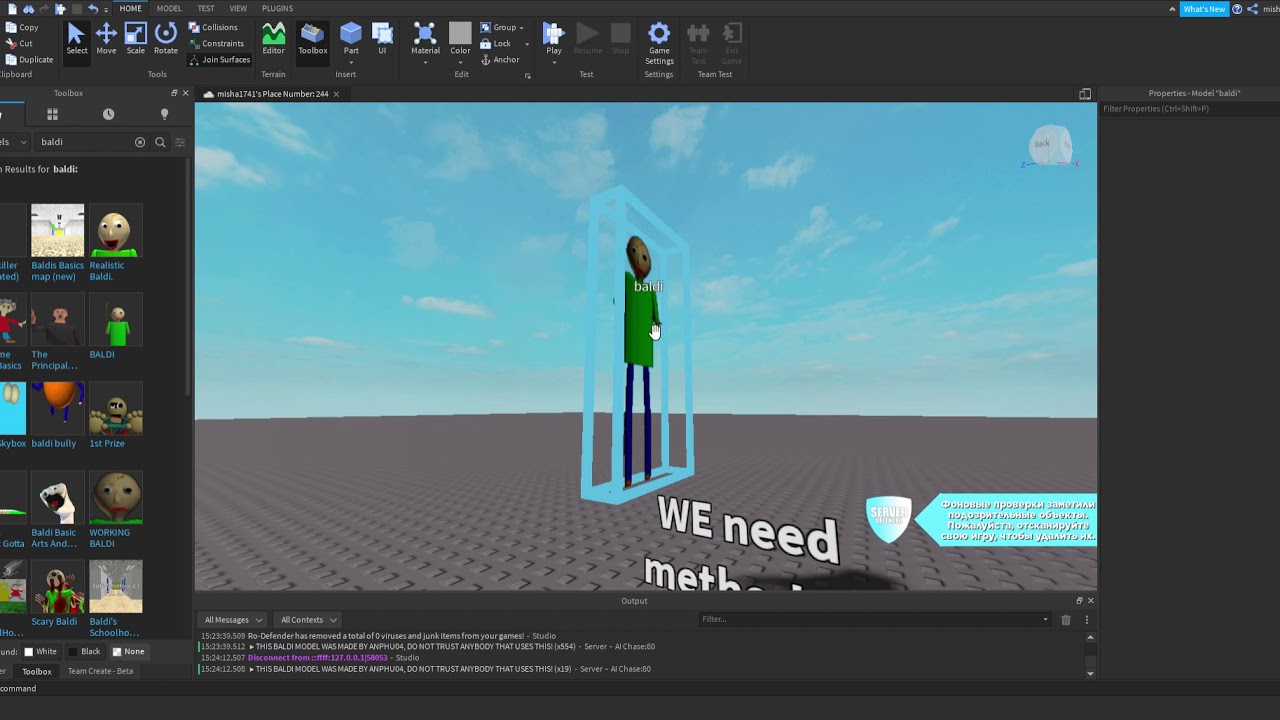Click the Filter Properties search field

1189,109
